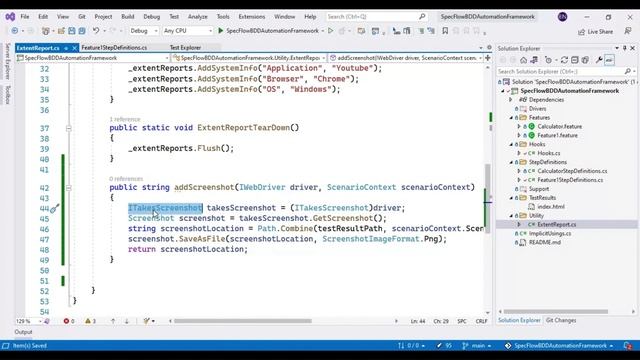Viewport: 640px width, 360px height.
Task: Click the Save All toolbar icon
Action: pyautogui.click(x=82, y=31)
